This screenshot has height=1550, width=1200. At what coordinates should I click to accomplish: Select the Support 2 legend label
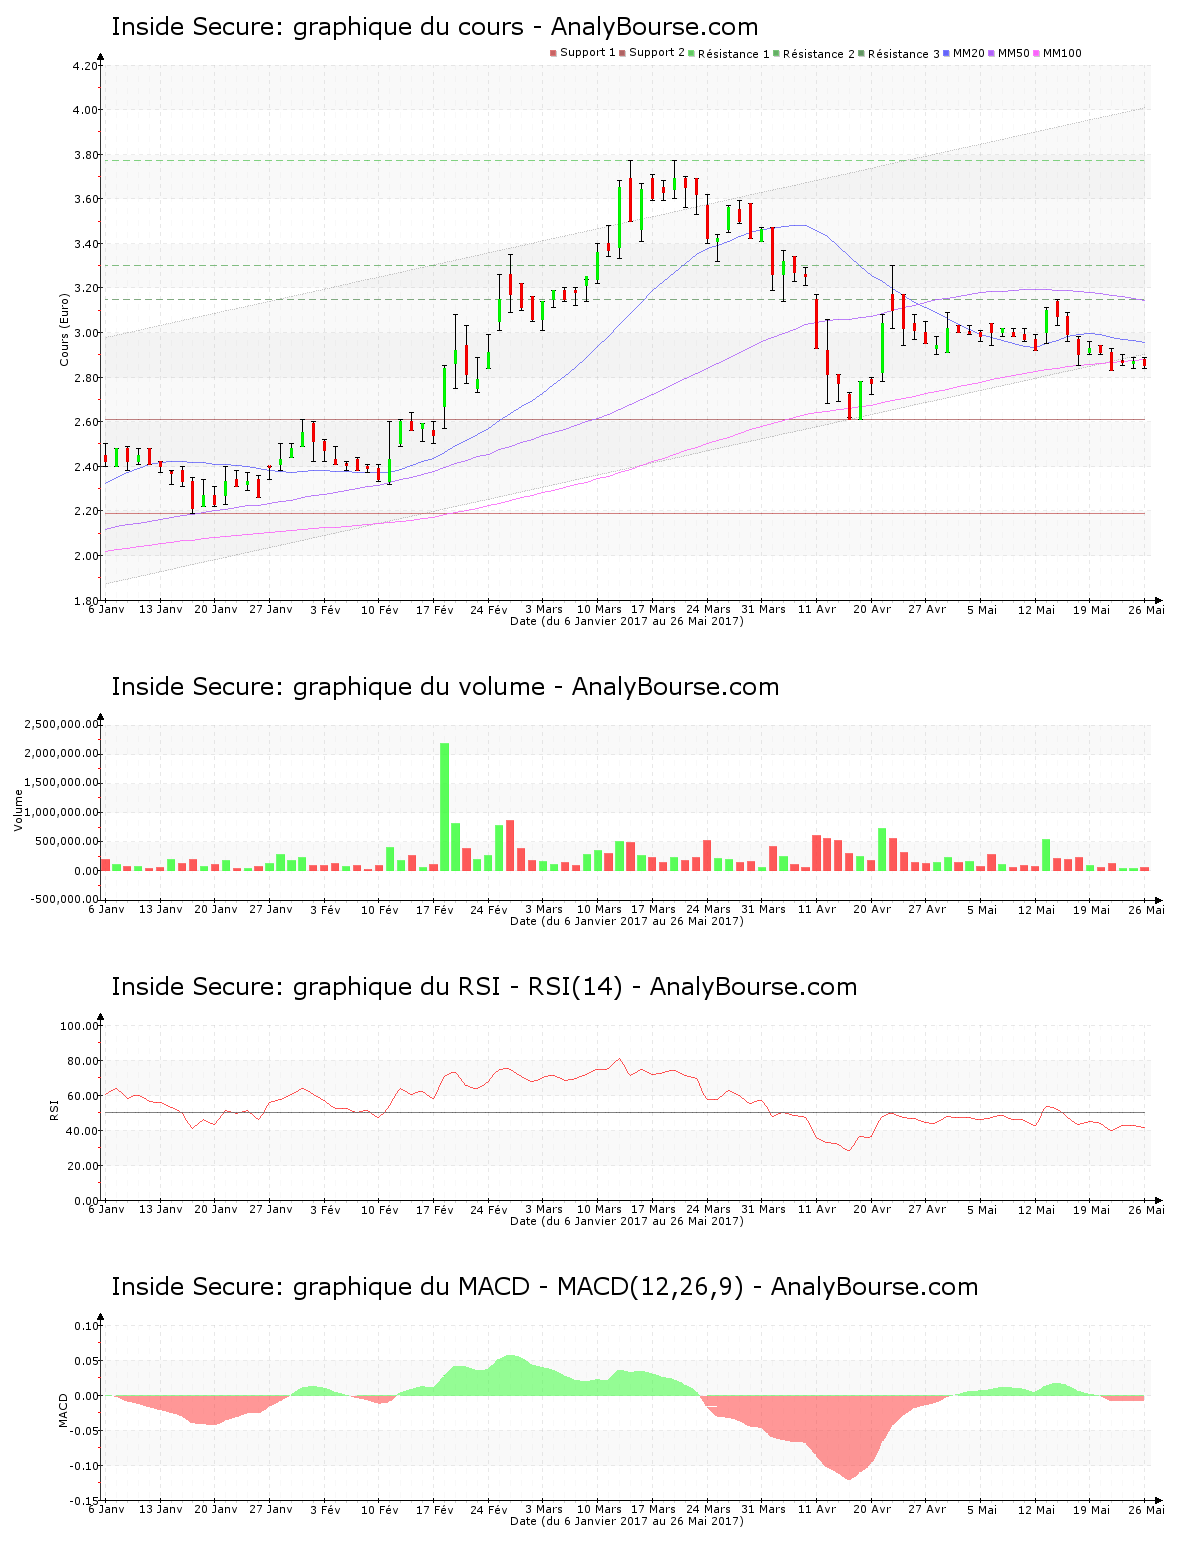[657, 53]
